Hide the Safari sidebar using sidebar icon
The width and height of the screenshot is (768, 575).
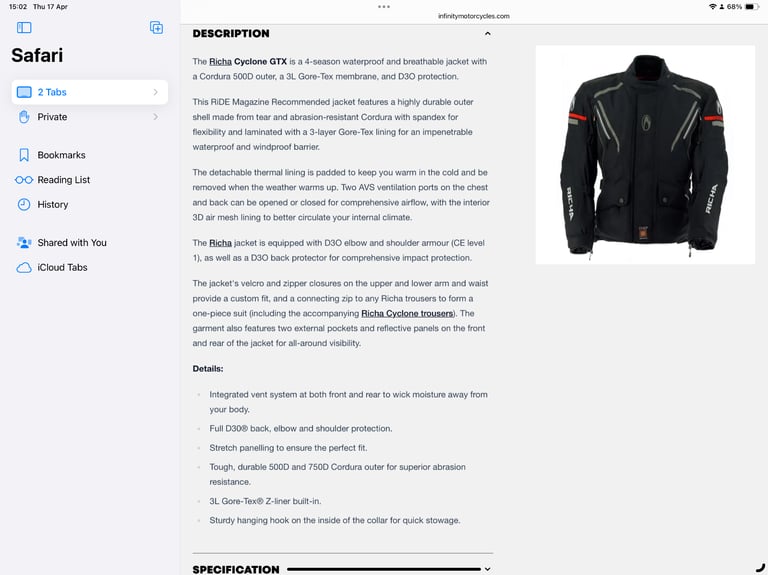(24, 27)
